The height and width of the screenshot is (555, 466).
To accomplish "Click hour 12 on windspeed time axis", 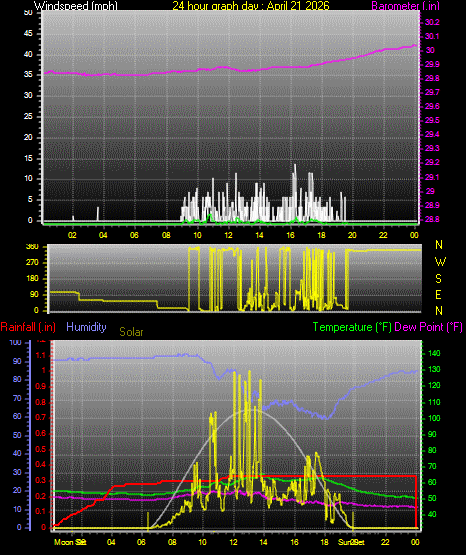I will pyautogui.click(x=228, y=235).
